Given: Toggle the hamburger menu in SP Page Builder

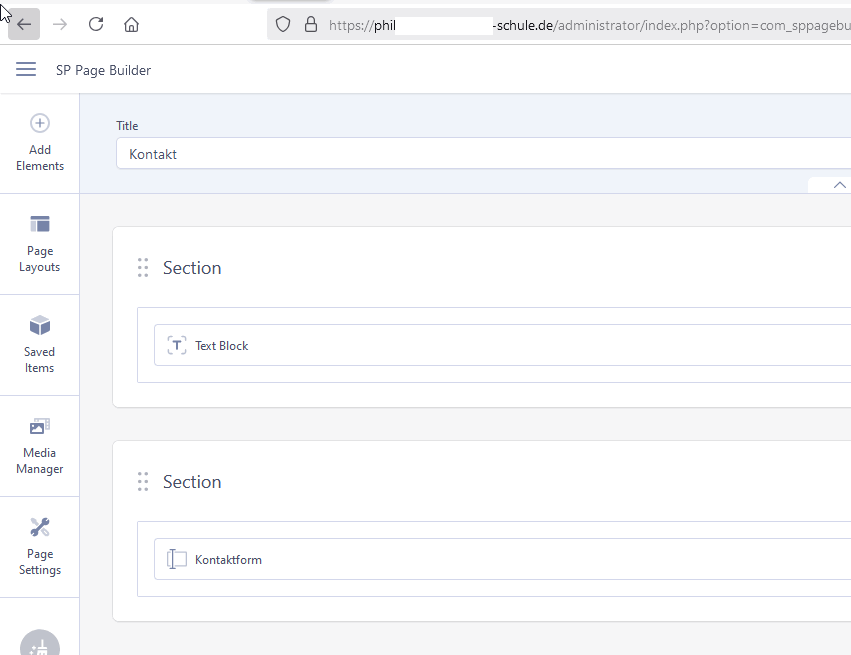Looking at the screenshot, I should [26, 69].
